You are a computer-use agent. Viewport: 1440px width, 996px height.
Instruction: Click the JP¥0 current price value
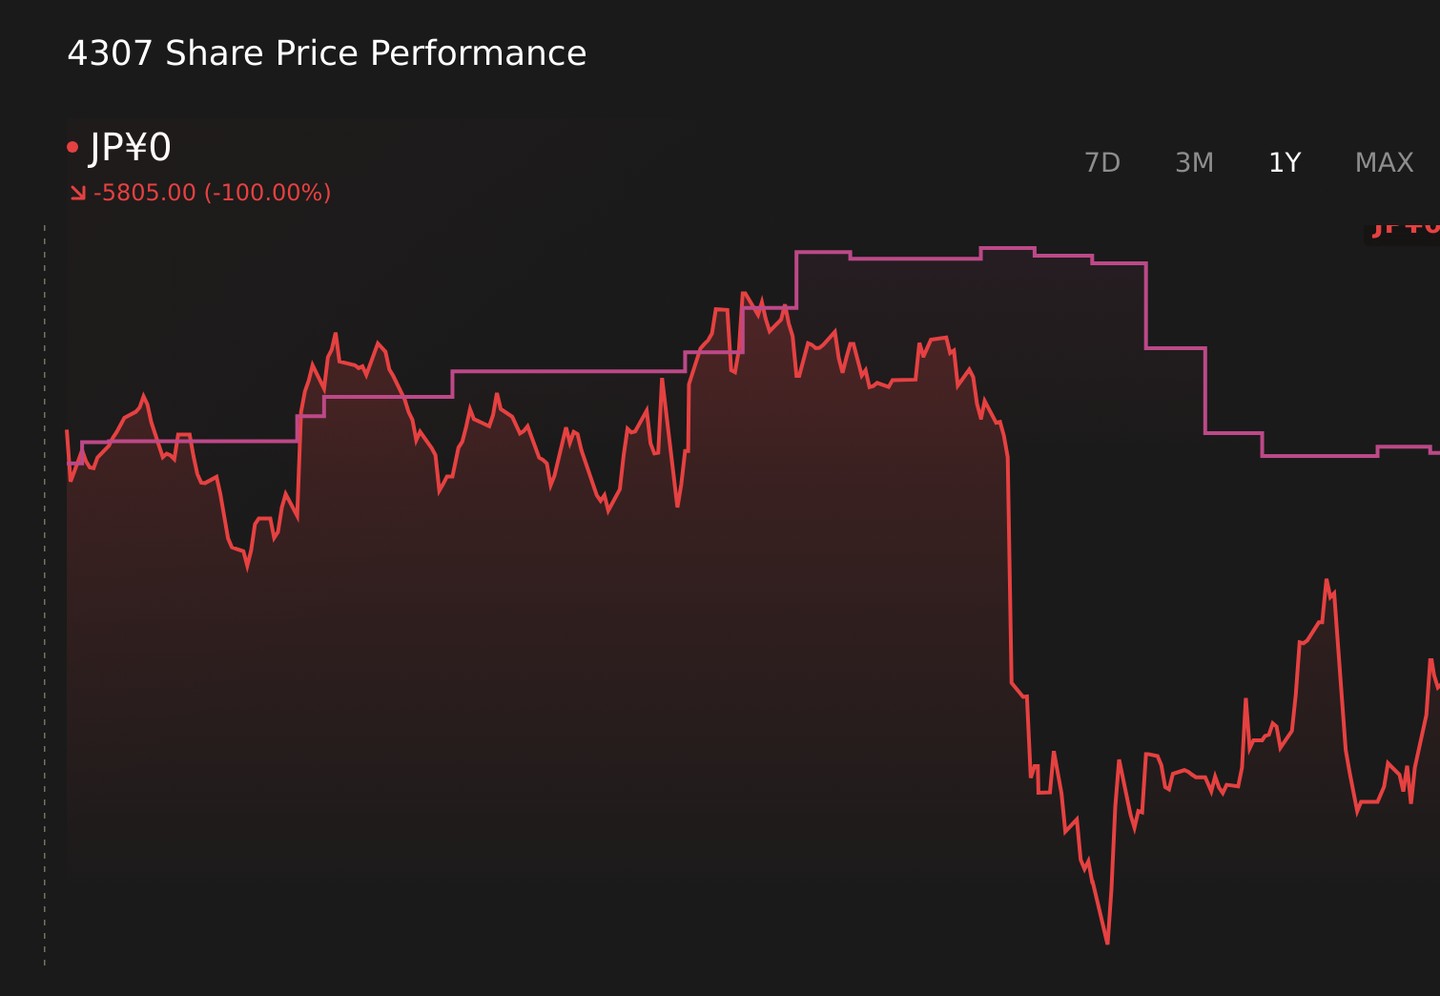130,148
